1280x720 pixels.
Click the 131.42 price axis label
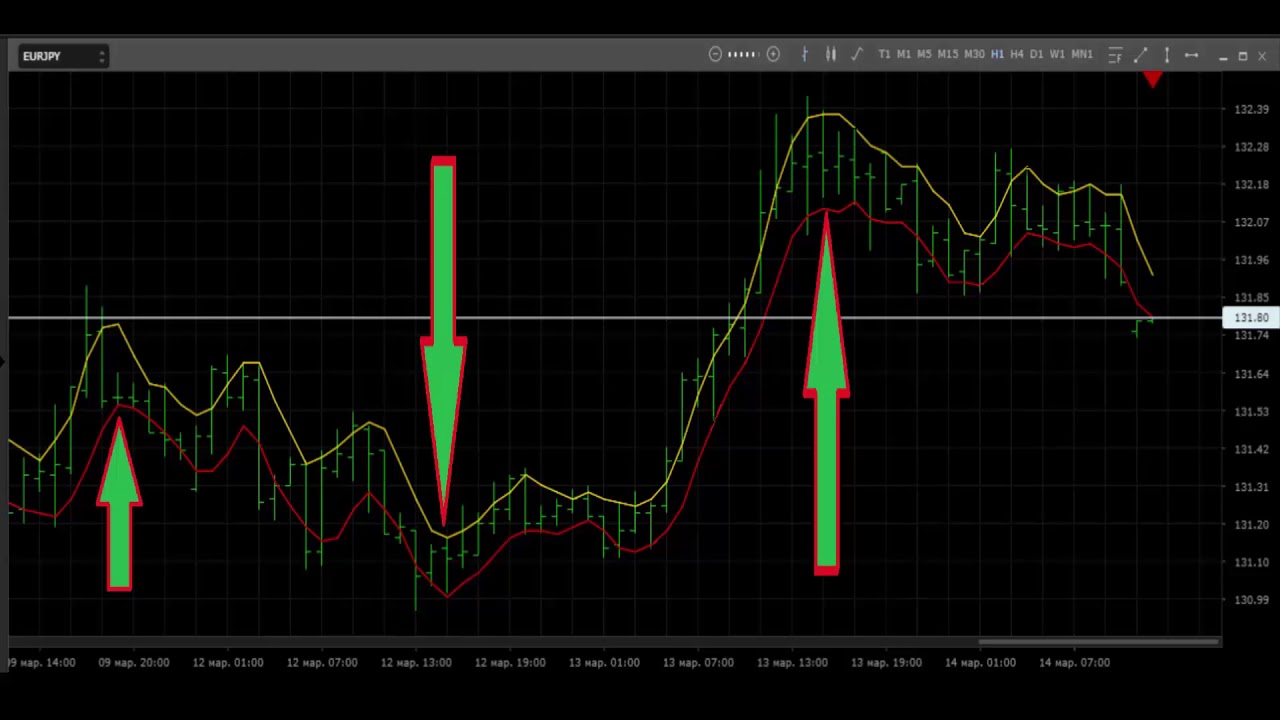pyautogui.click(x=1252, y=449)
